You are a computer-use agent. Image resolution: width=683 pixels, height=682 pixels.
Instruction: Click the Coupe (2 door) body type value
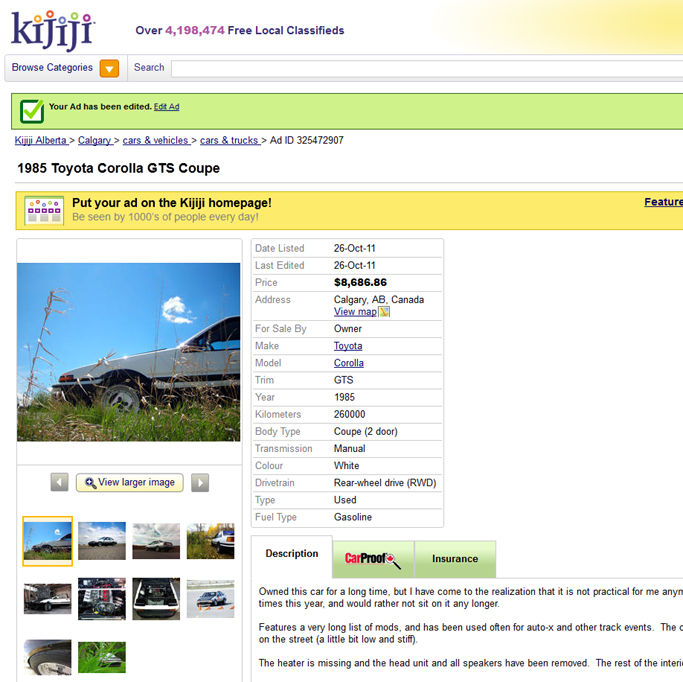(x=366, y=432)
